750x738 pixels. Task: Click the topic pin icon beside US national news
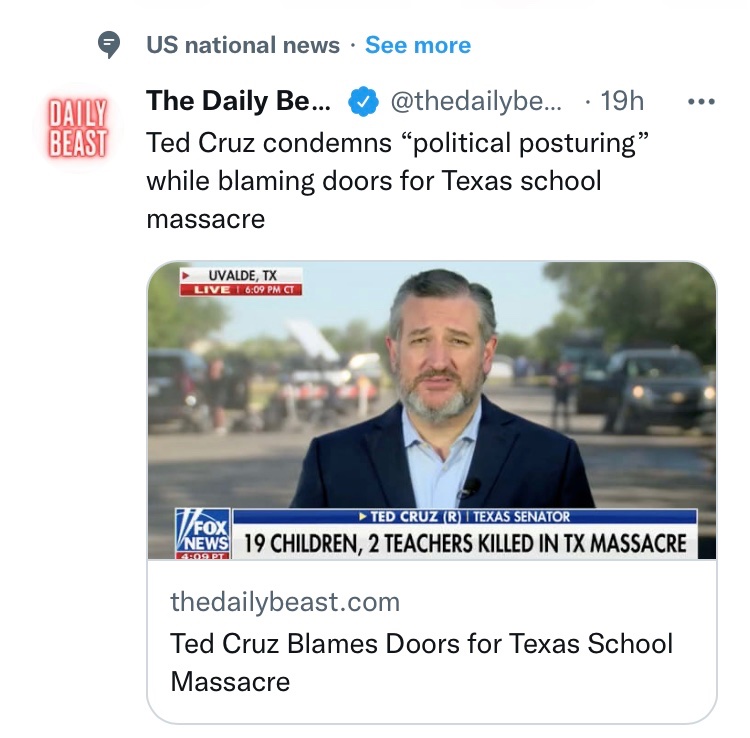[110, 45]
